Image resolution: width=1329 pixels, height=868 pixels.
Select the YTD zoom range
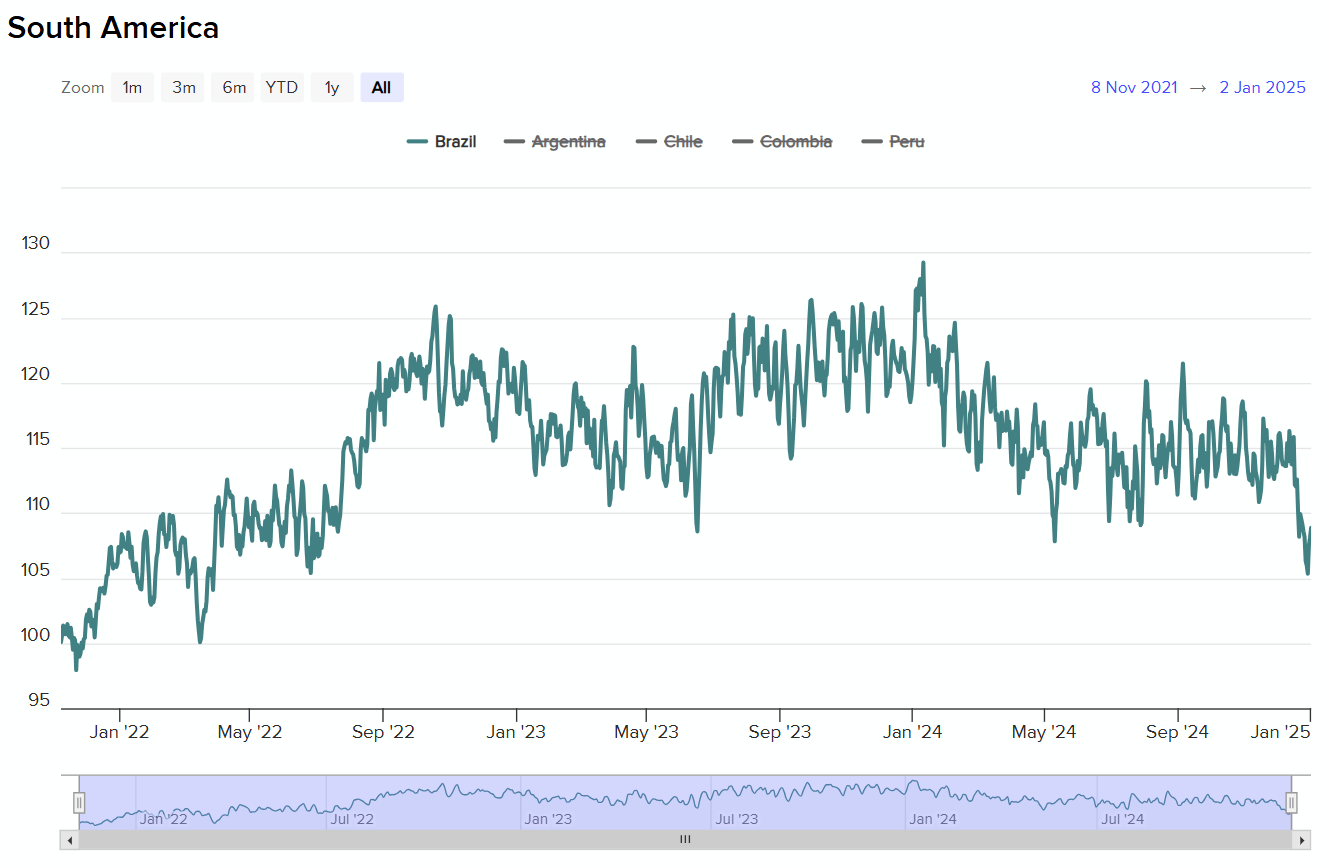(x=282, y=88)
